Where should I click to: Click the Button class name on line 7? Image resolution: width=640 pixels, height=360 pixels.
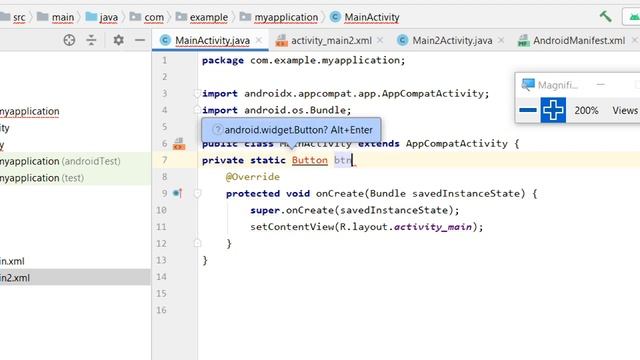(310, 160)
